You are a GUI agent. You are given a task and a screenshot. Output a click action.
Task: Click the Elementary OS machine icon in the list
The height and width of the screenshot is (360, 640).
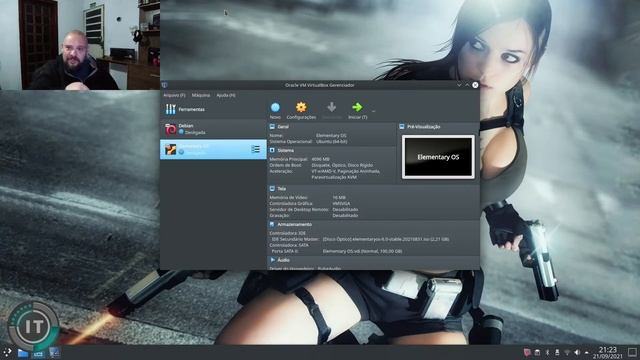[x=171, y=149]
